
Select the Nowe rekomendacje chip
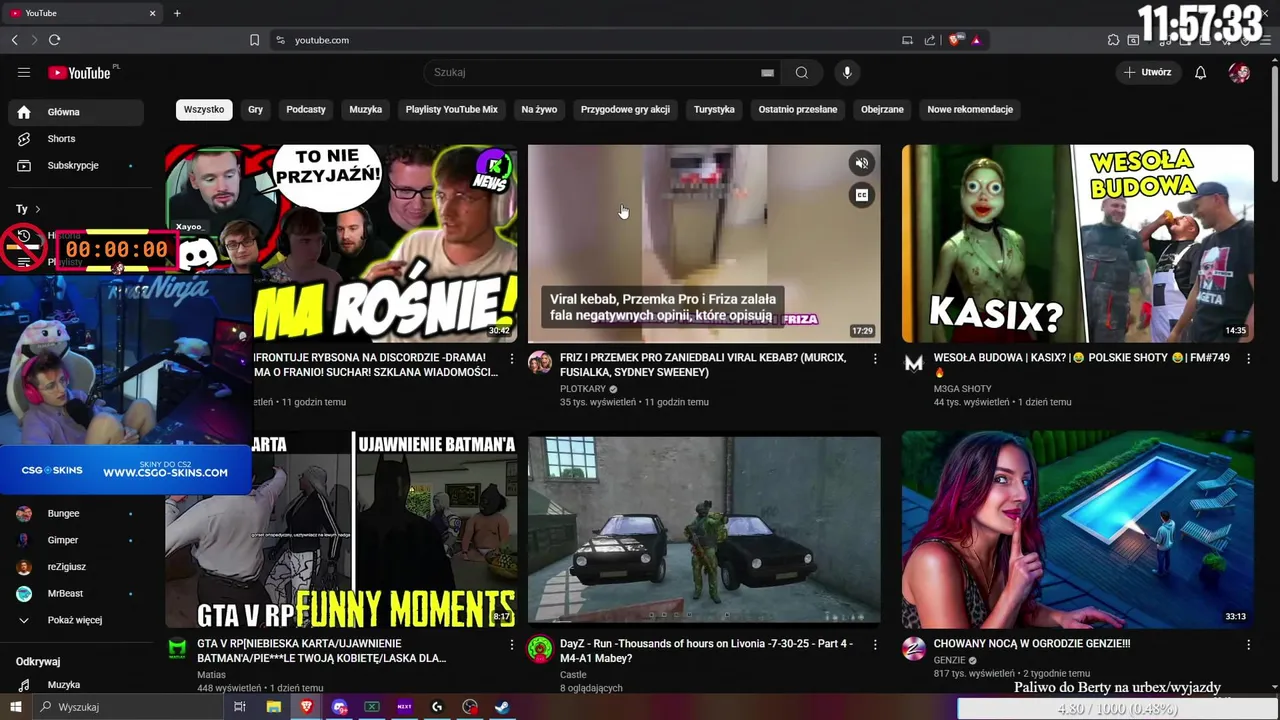(x=970, y=109)
